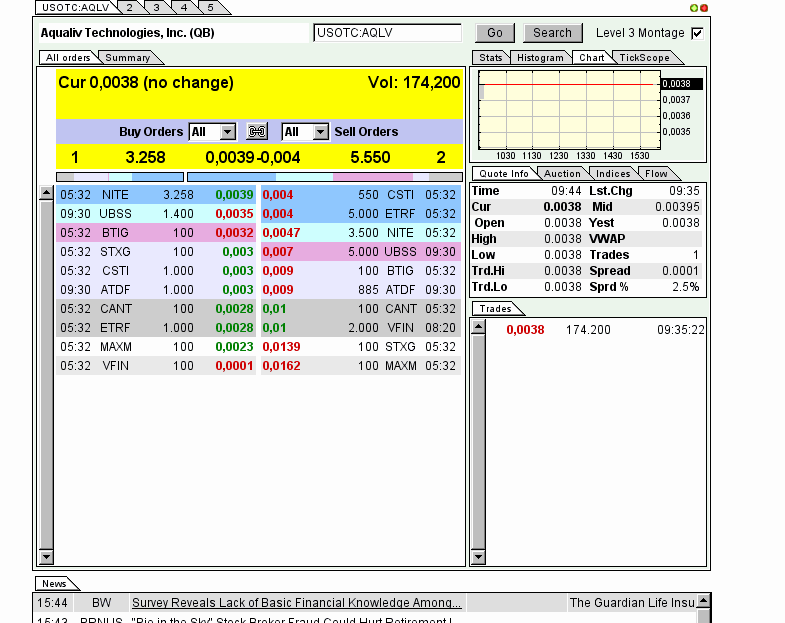Open the All orders tab
This screenshot has width=785, height=623.
[68, 58]
